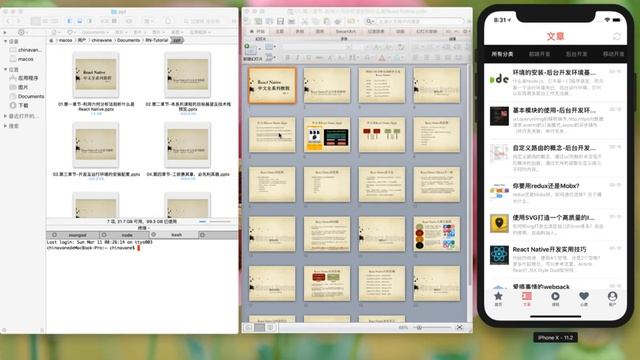Click PowerPoint search field
The width and height of the screenshot is (640, 360).
click(414, 21)
